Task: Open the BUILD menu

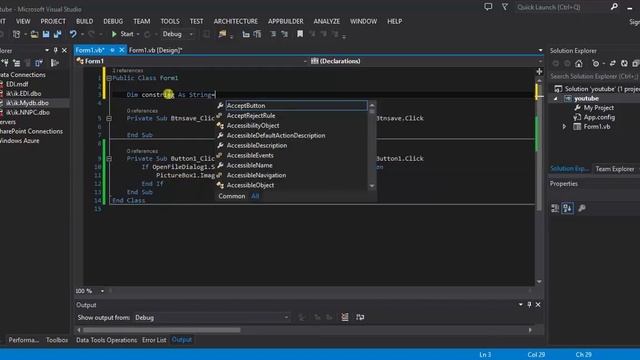Action: point(84,21)
